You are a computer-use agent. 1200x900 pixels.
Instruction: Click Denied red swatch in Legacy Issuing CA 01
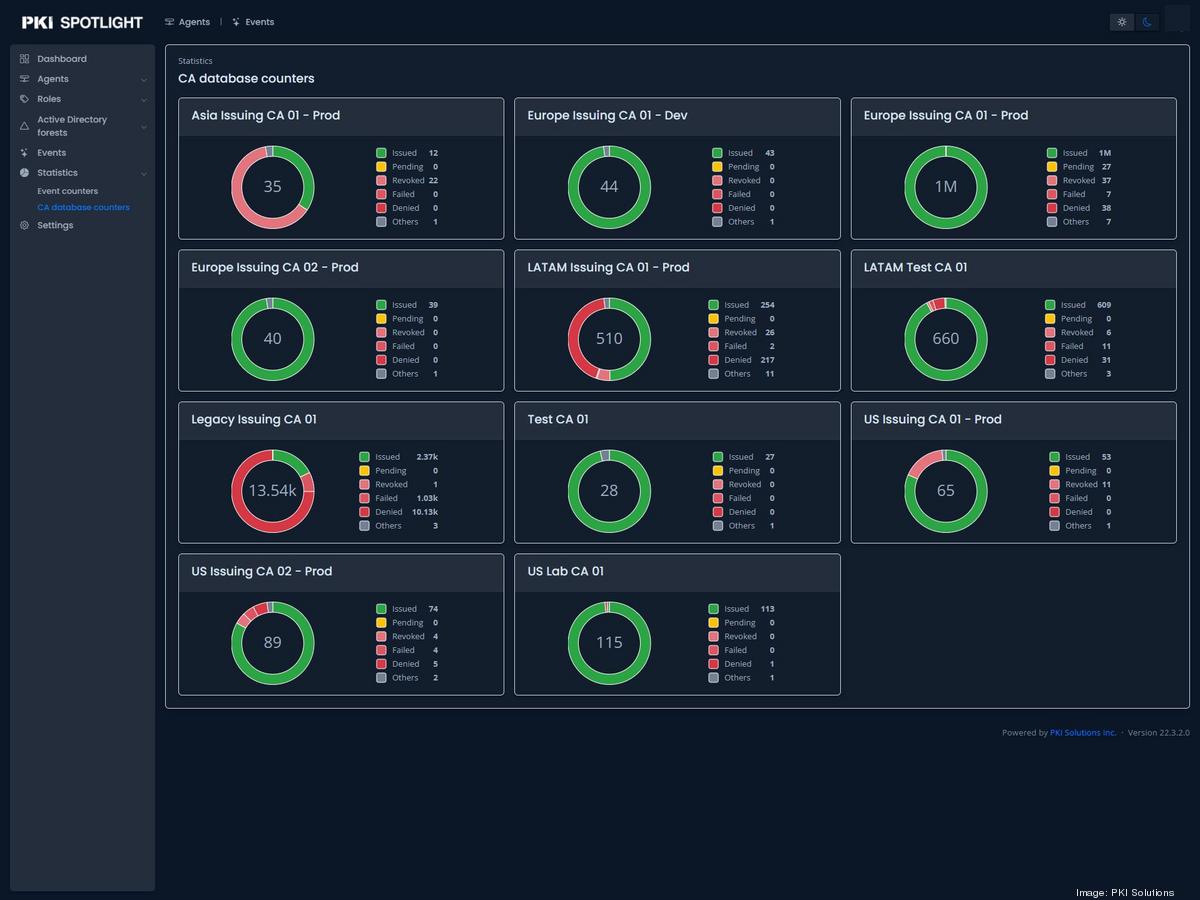pos(365,512)
